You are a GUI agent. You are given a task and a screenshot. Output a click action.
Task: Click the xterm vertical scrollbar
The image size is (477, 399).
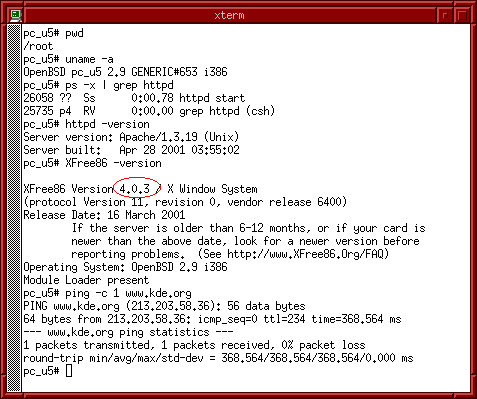(x=14, y=207)
